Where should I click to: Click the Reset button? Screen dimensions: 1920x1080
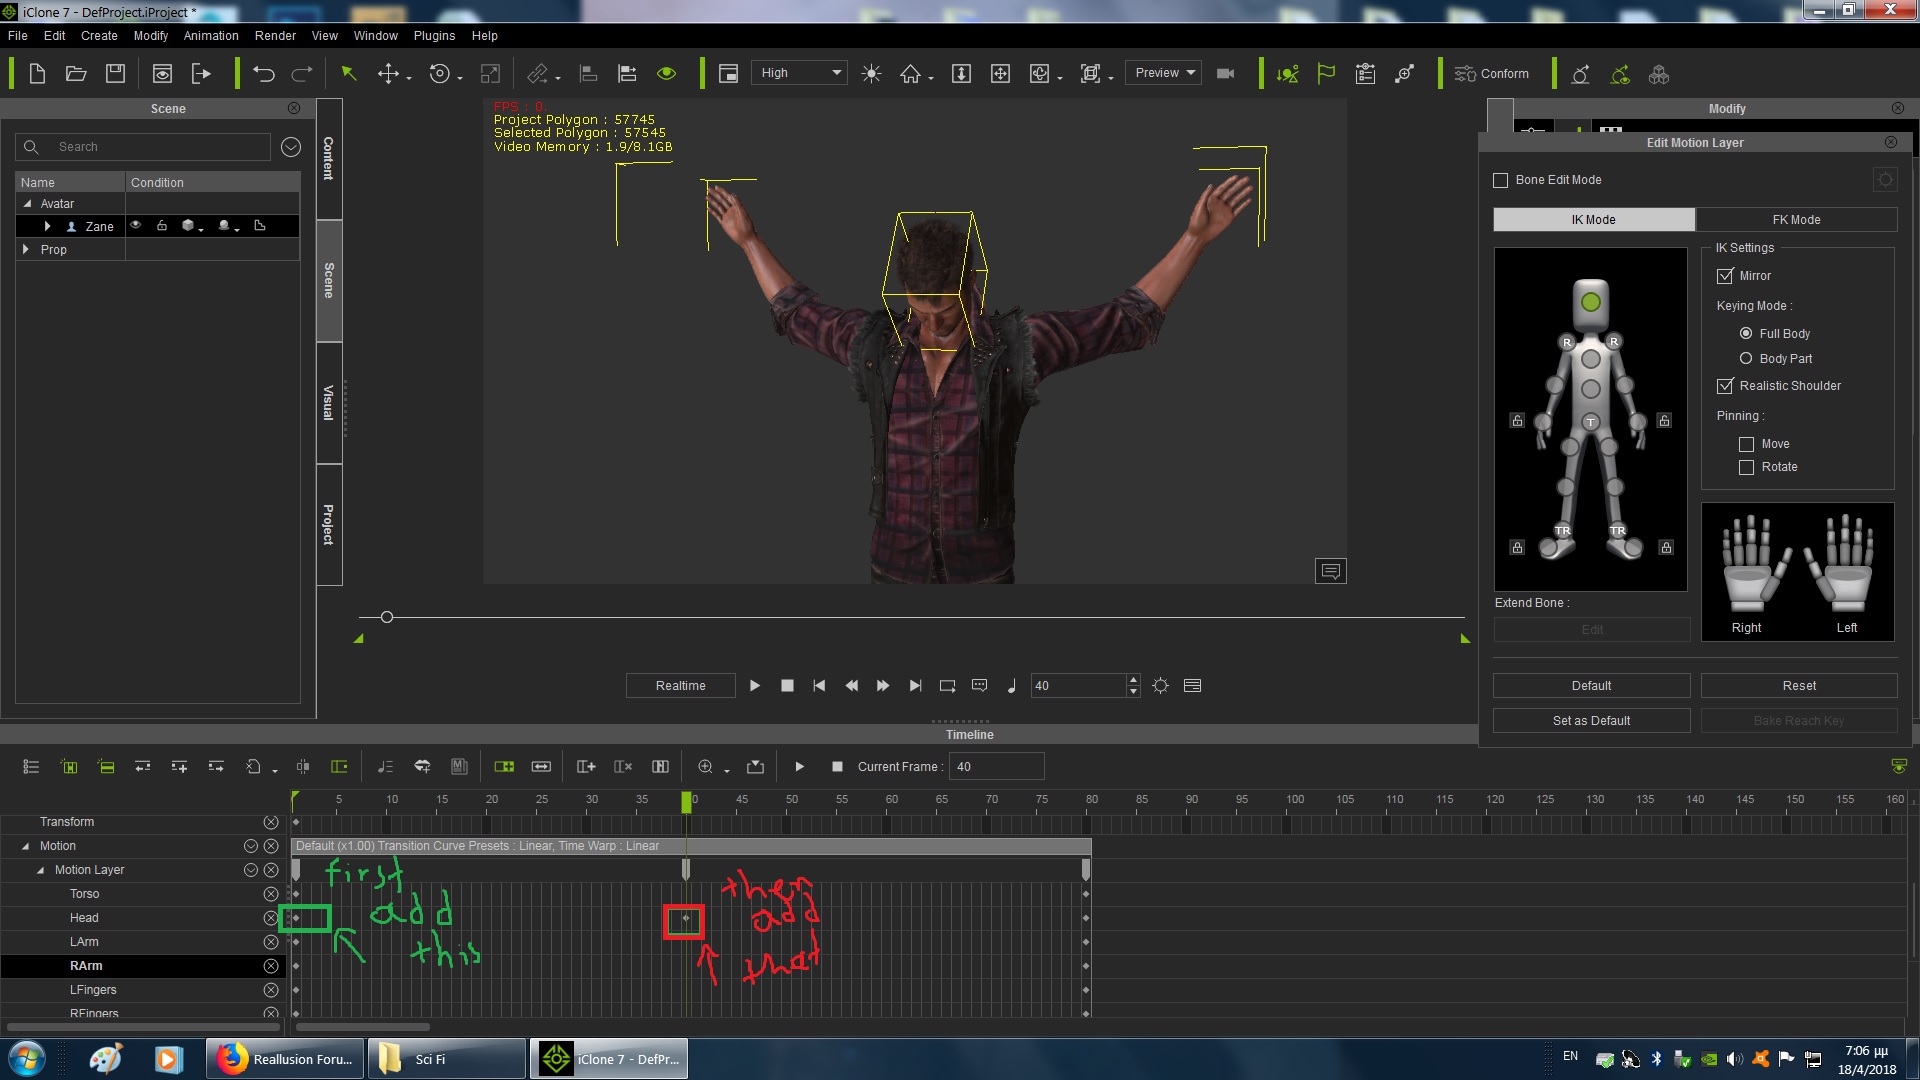click(1799, 686)
